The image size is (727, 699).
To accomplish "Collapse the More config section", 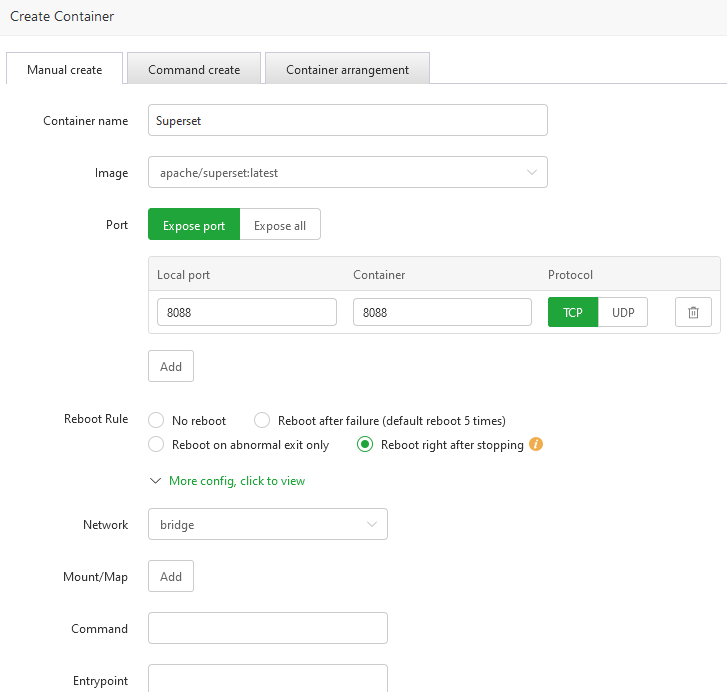I will click(x=227, y=481).
